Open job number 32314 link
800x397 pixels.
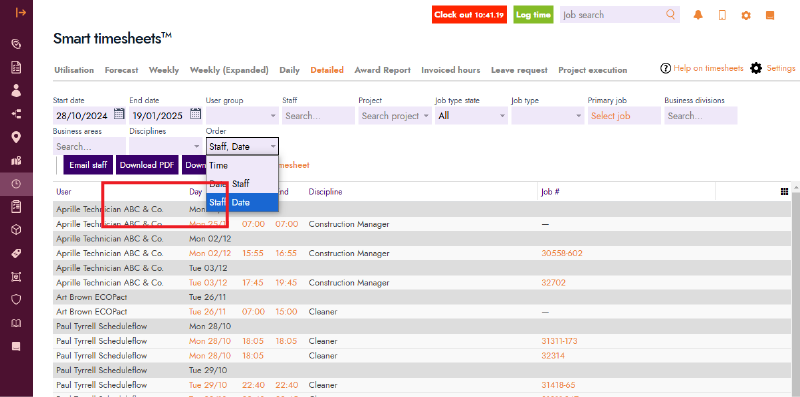click(553, 356)
